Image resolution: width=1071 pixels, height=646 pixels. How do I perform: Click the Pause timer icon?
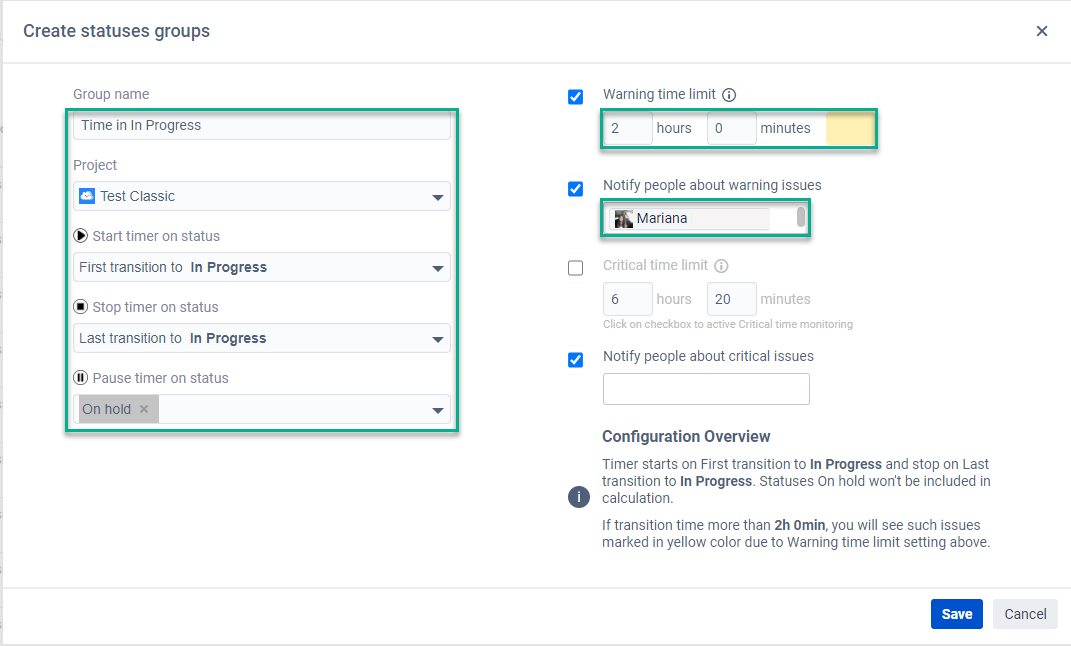pyautogui.click(x=81, y=378)
